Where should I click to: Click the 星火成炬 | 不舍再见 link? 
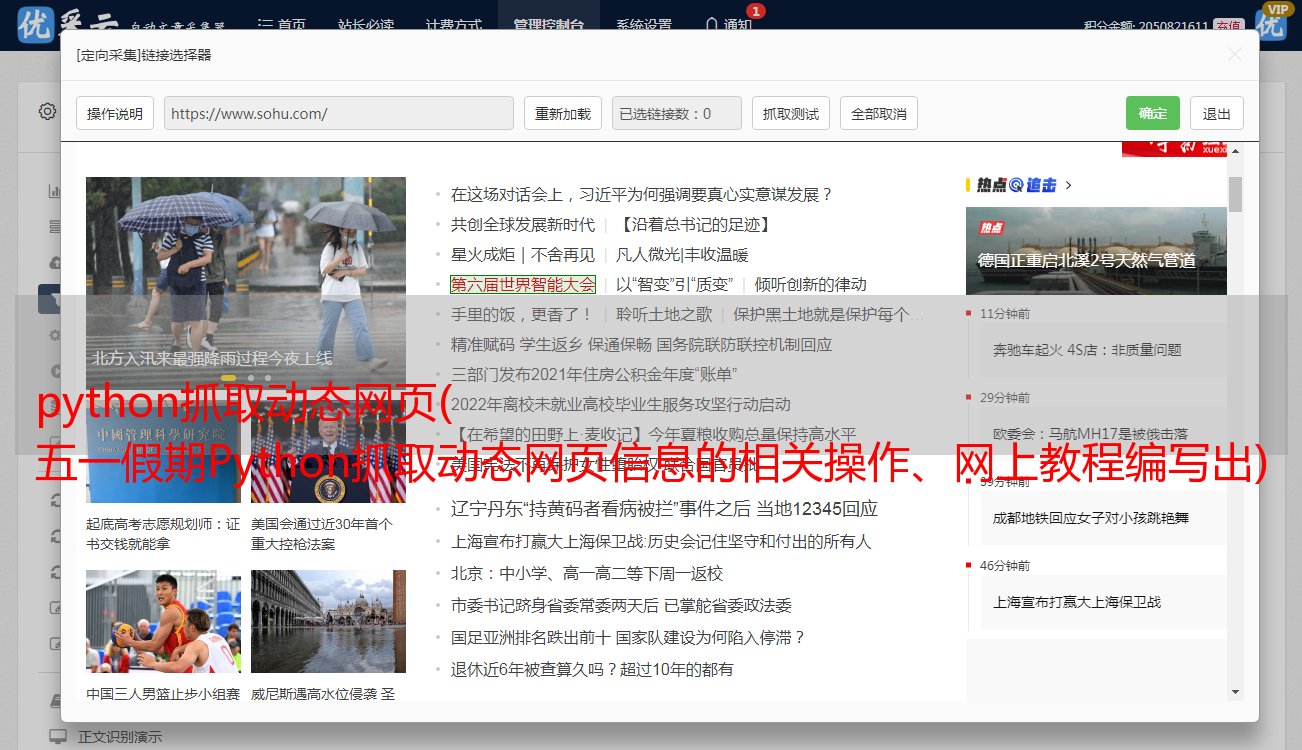coord(523,254)
